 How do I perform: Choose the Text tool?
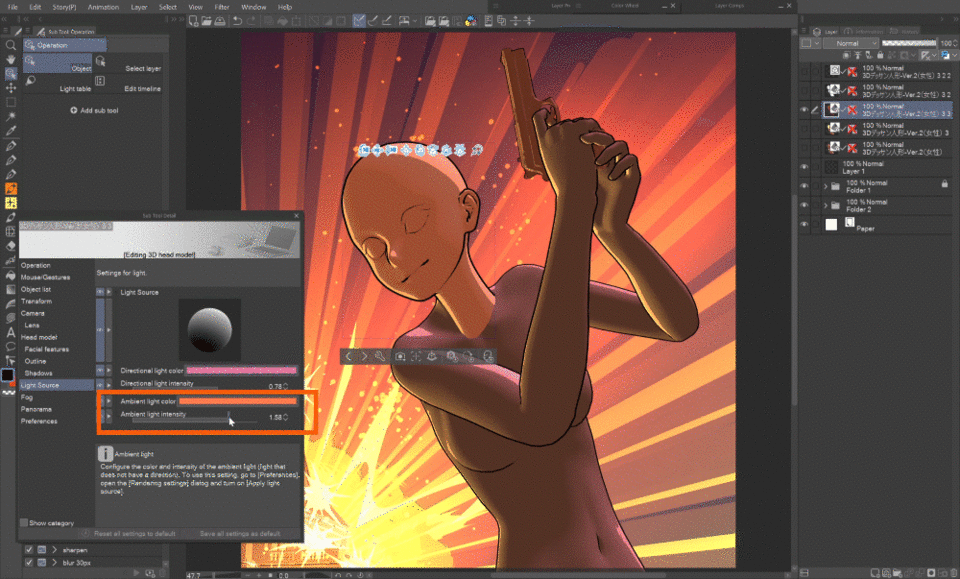pos(10,331)
